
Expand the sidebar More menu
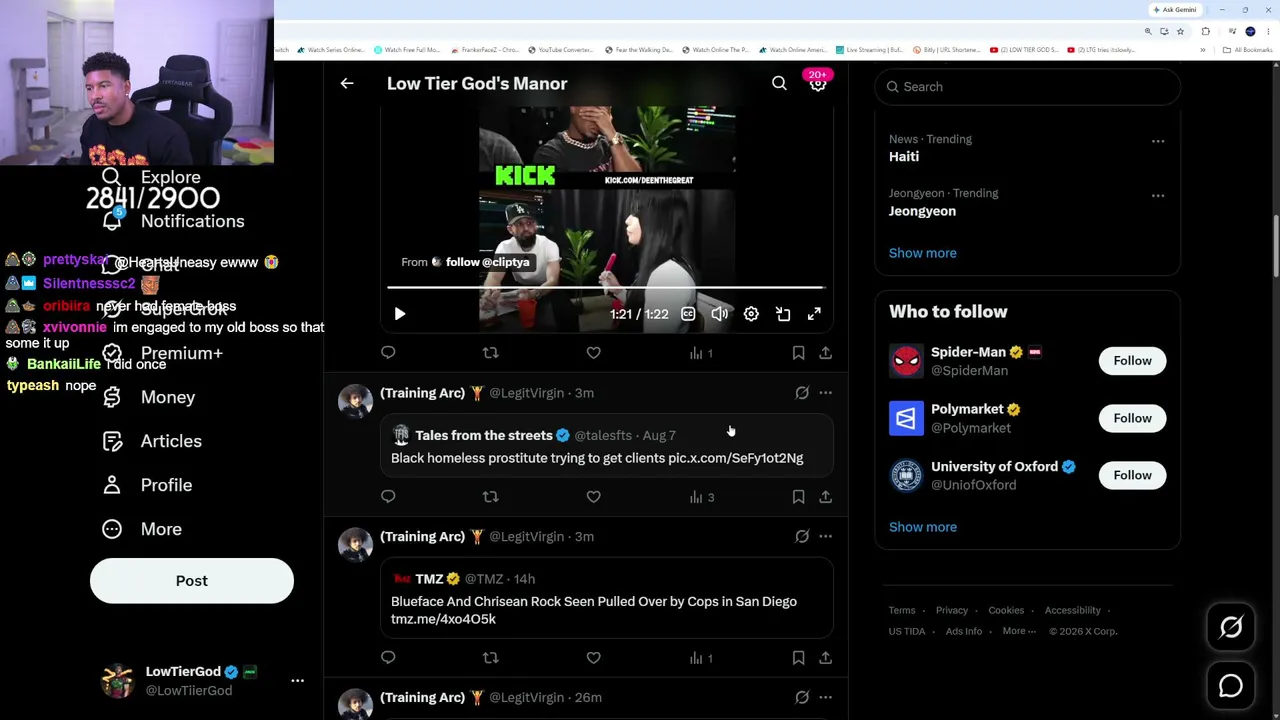(x=142, y=529)
